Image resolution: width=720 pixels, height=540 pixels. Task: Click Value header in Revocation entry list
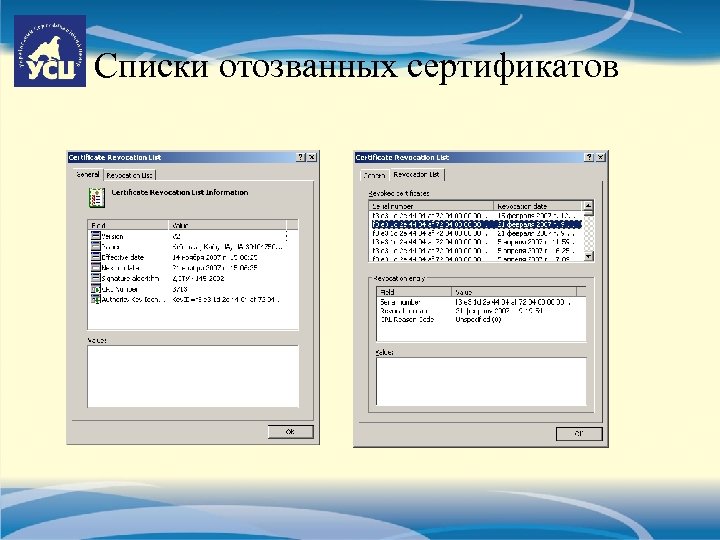(x=514, y=292)
